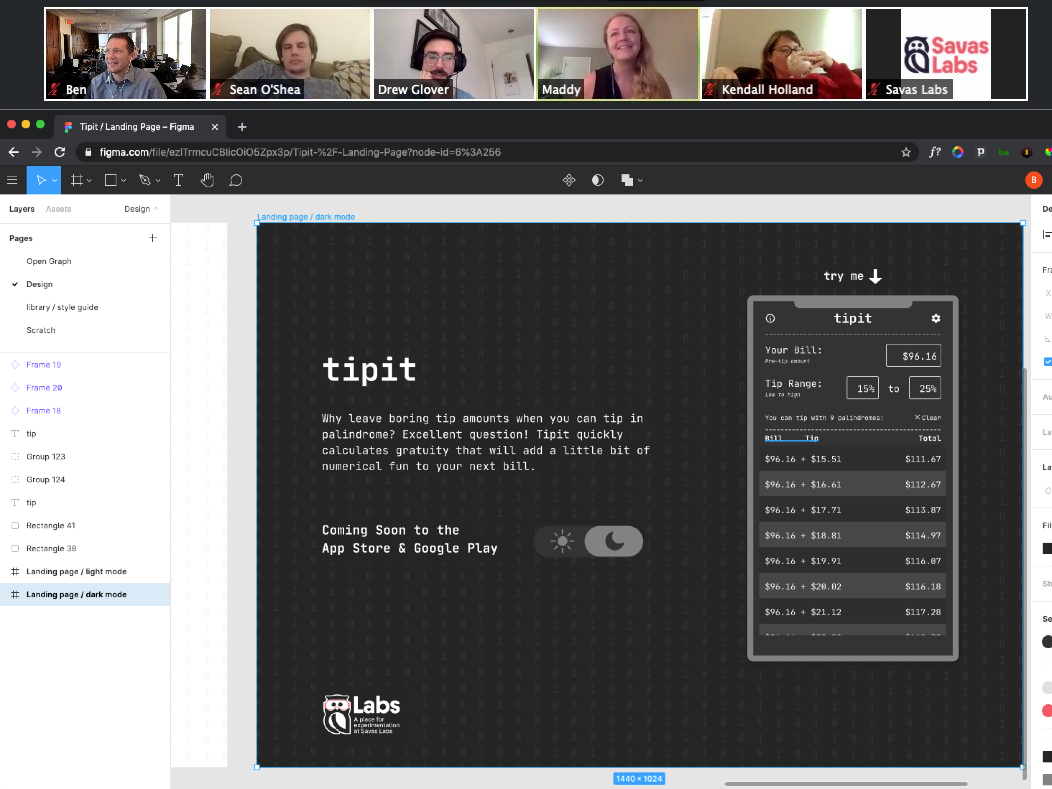Select the Frame tool
This screenshot has width=1052, height=789.
pos(76,180)
